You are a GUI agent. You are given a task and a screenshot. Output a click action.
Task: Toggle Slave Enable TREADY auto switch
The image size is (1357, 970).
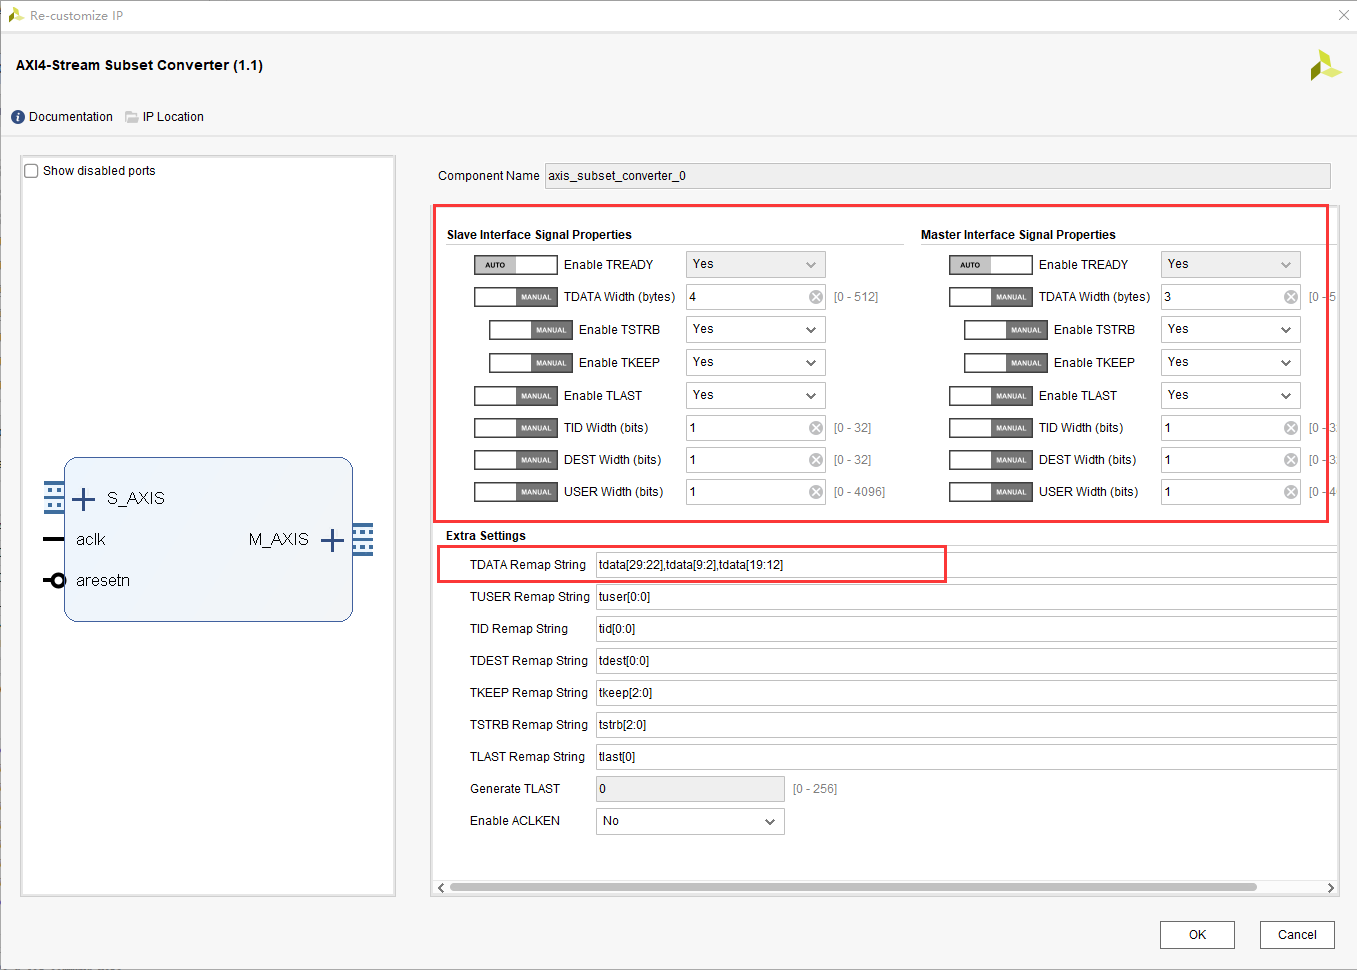(x=516, y=265)
